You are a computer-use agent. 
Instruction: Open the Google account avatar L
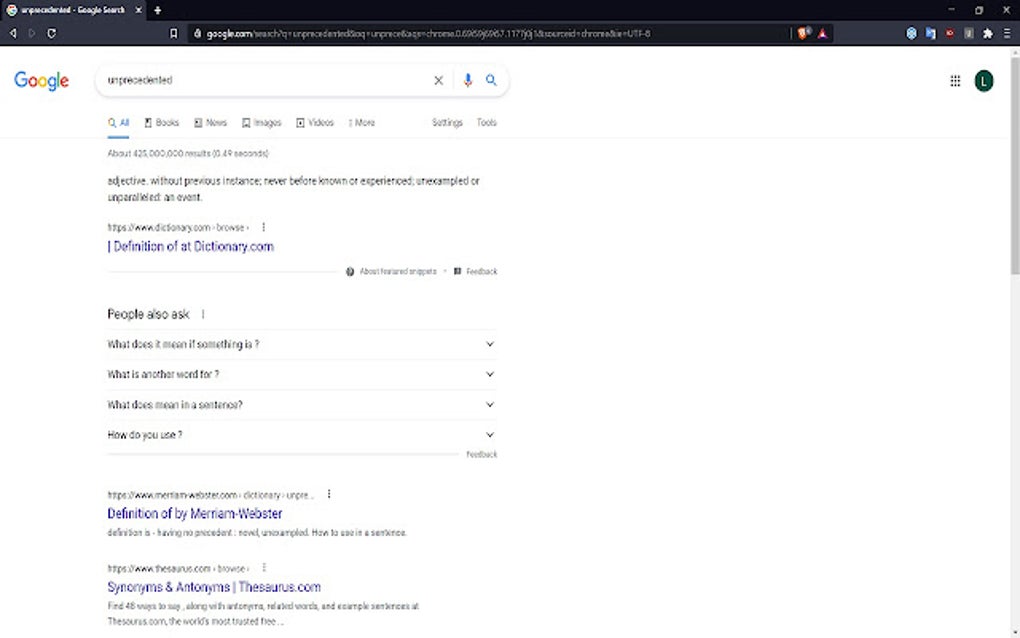click(984, 81)
